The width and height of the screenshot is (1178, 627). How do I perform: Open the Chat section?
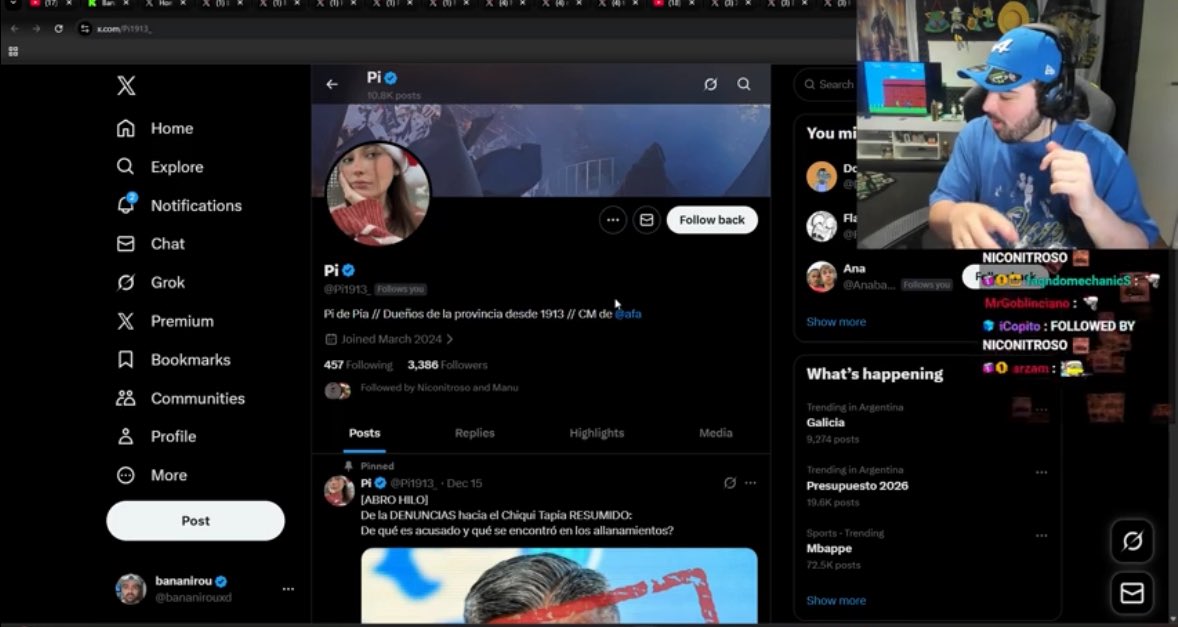click(151, 243)
